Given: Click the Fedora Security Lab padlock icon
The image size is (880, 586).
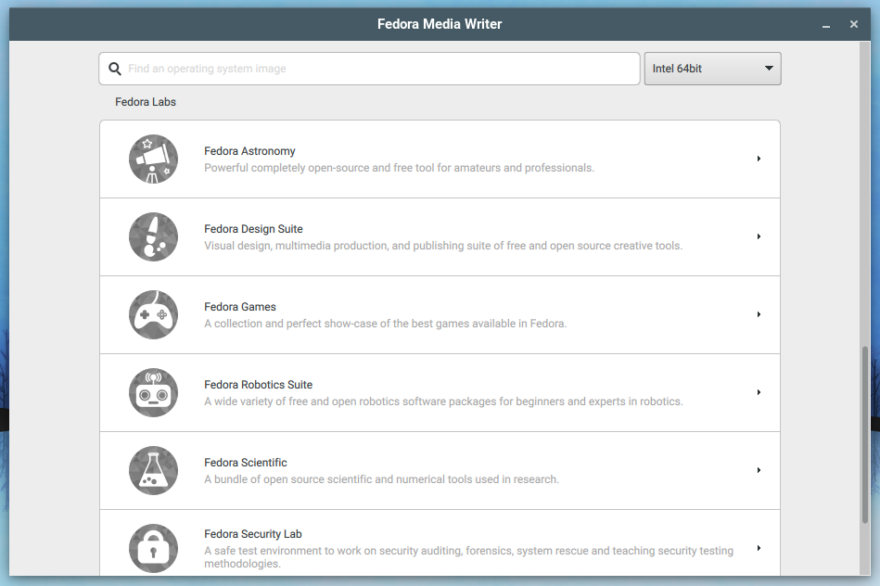Looking at the screenshot, I should [153, 548].
